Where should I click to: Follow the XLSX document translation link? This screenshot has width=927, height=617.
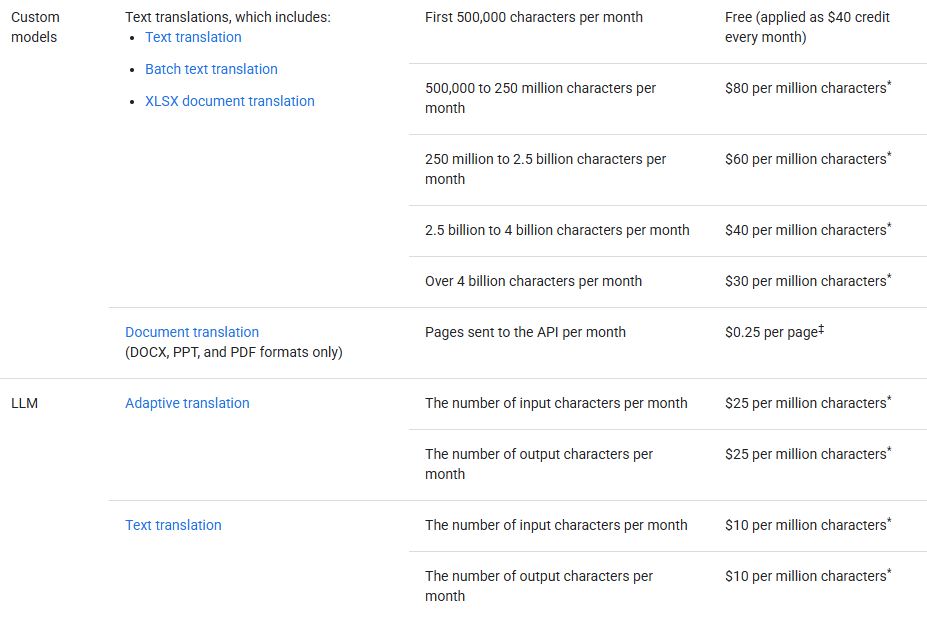tap(229, 101)
